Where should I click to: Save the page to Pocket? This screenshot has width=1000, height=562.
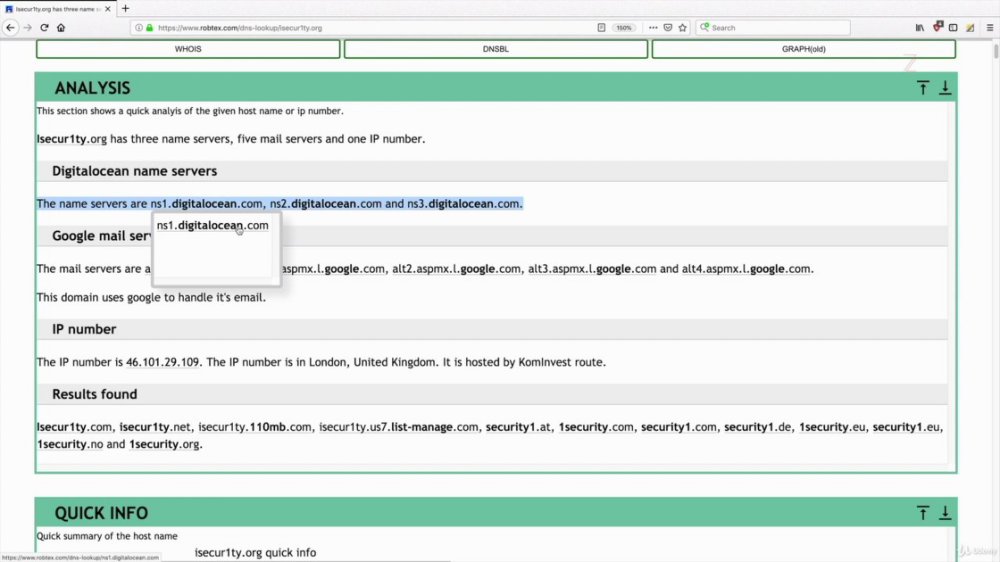(x=668, y=27)
